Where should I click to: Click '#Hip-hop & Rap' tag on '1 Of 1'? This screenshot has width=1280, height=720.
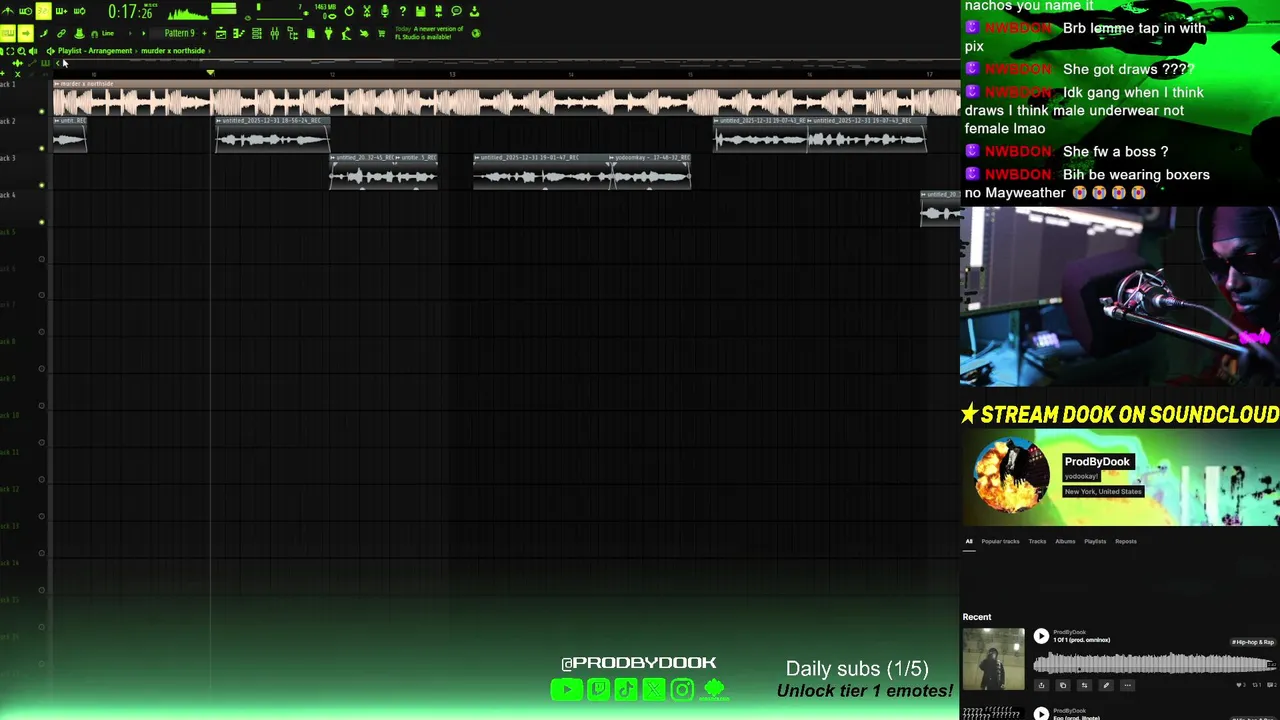tap(1253, 641)
